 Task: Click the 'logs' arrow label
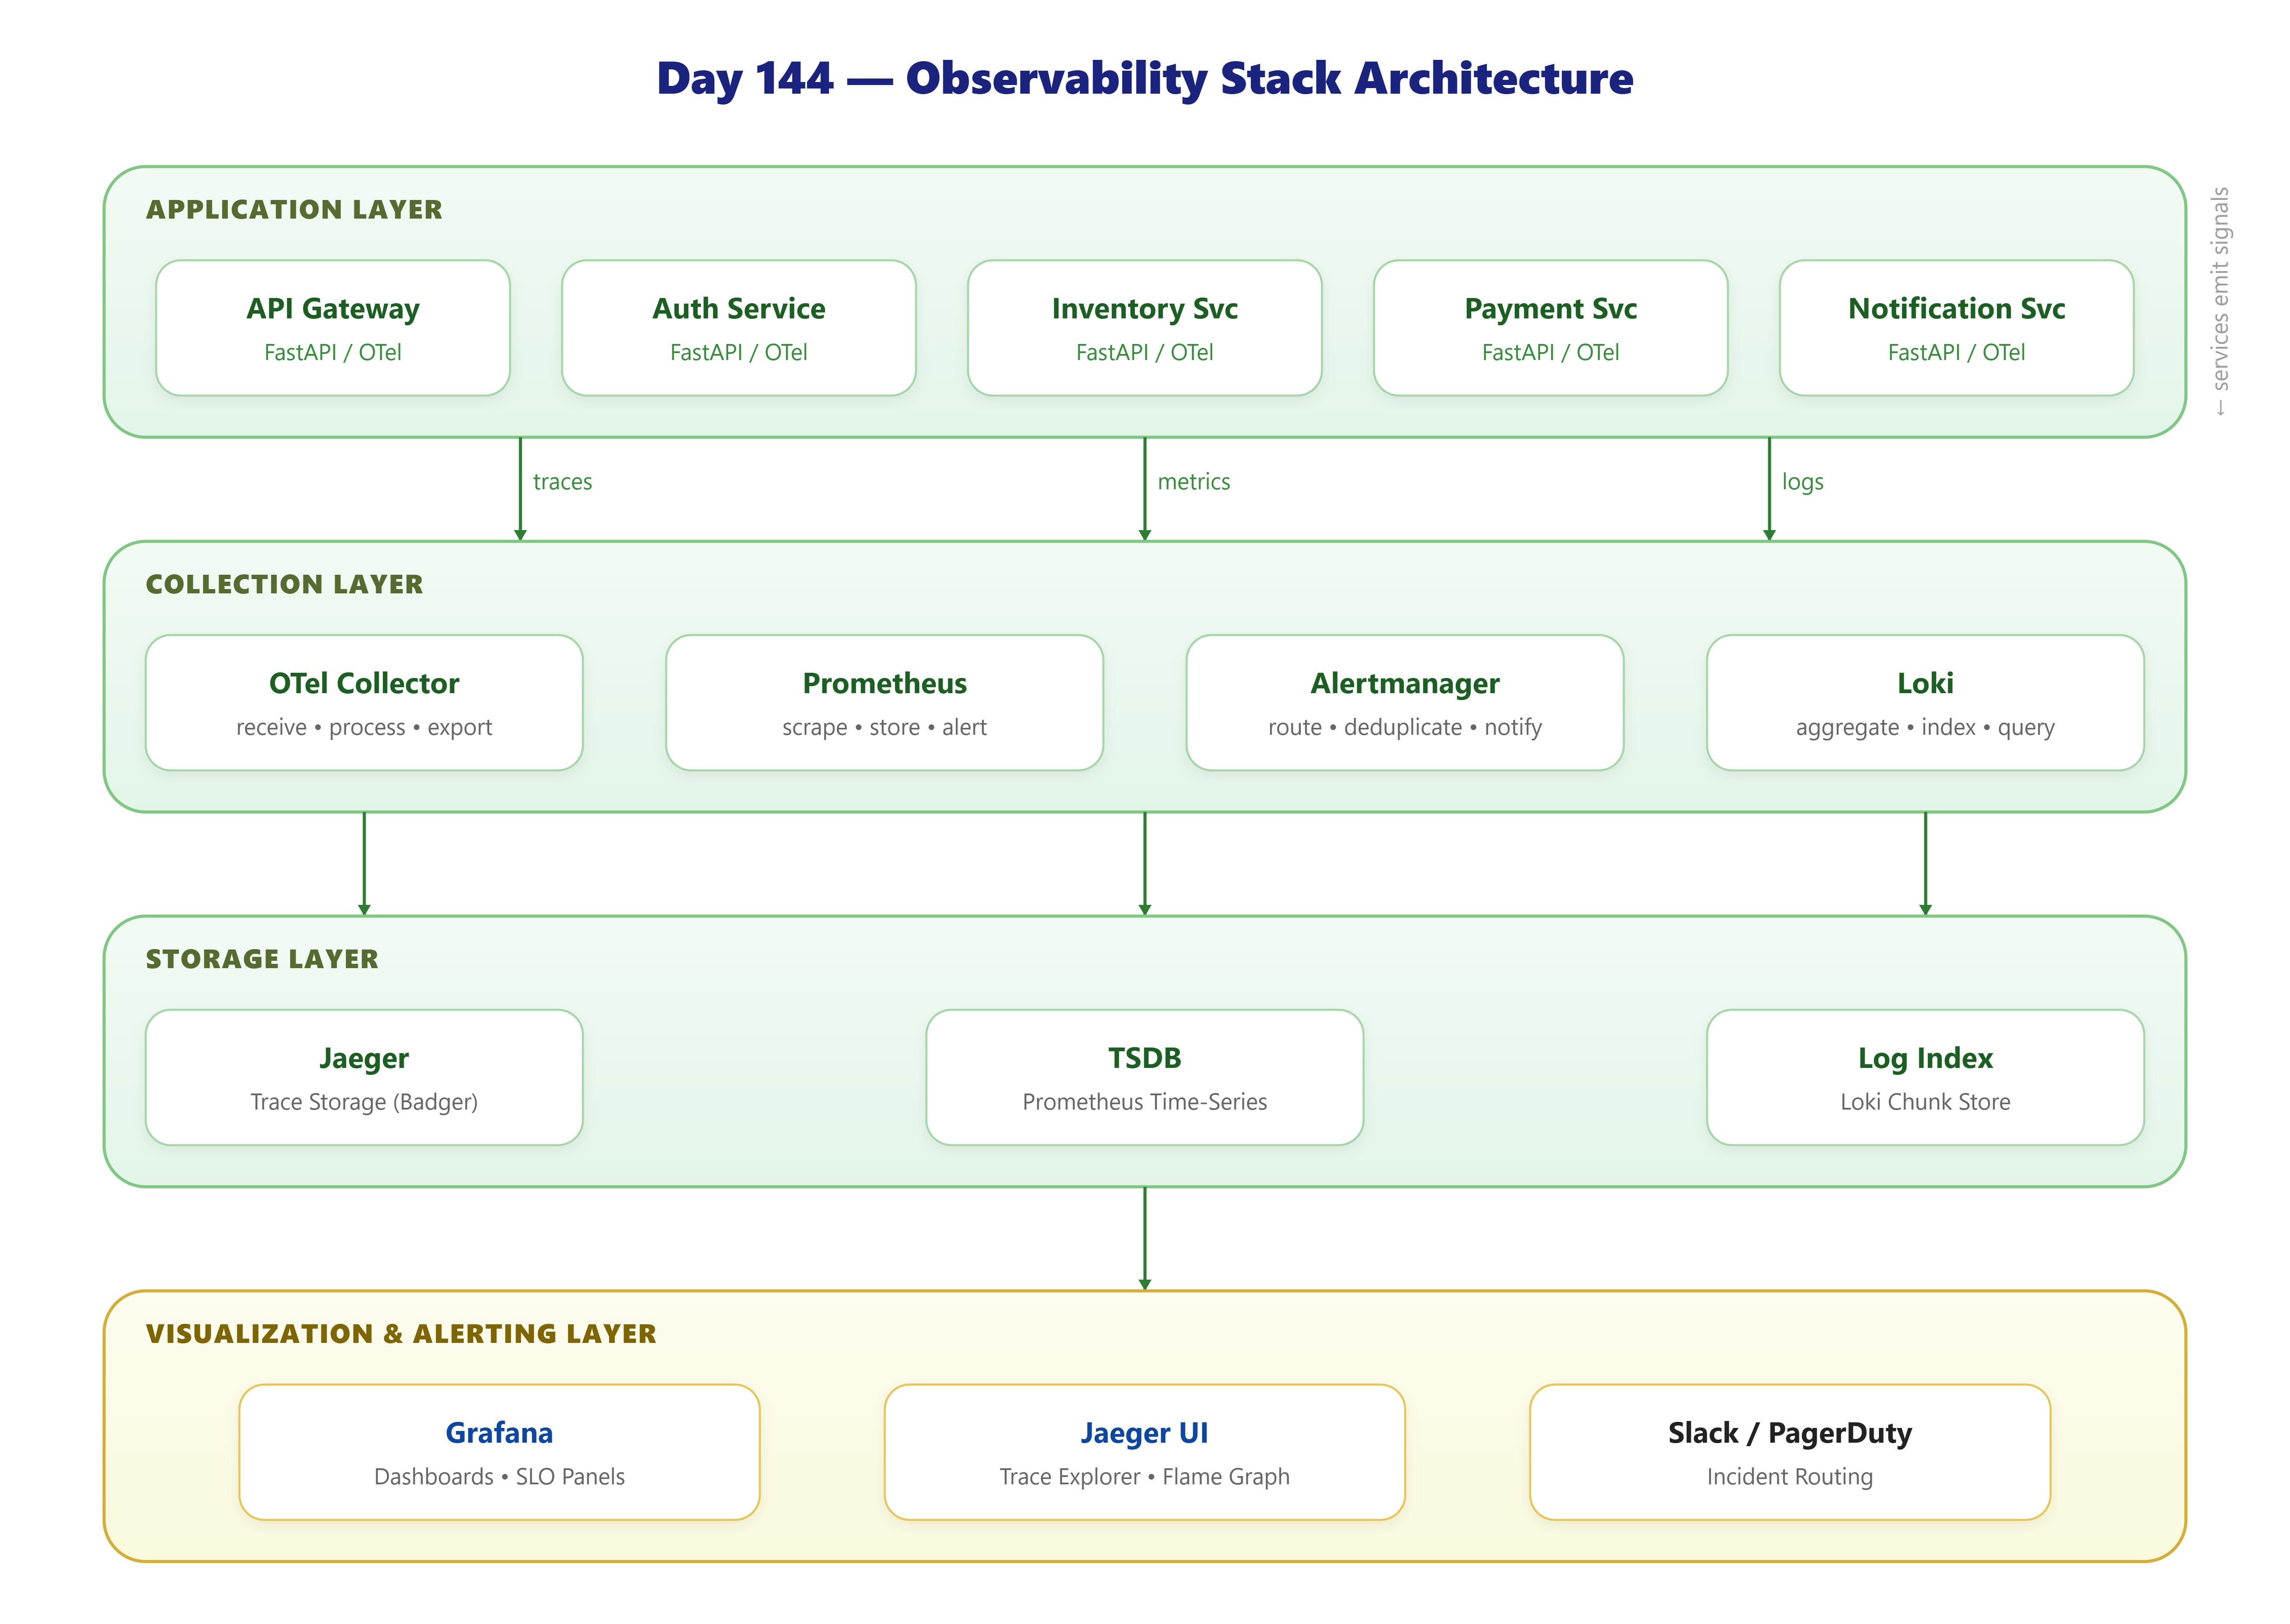pos(1803,483)
